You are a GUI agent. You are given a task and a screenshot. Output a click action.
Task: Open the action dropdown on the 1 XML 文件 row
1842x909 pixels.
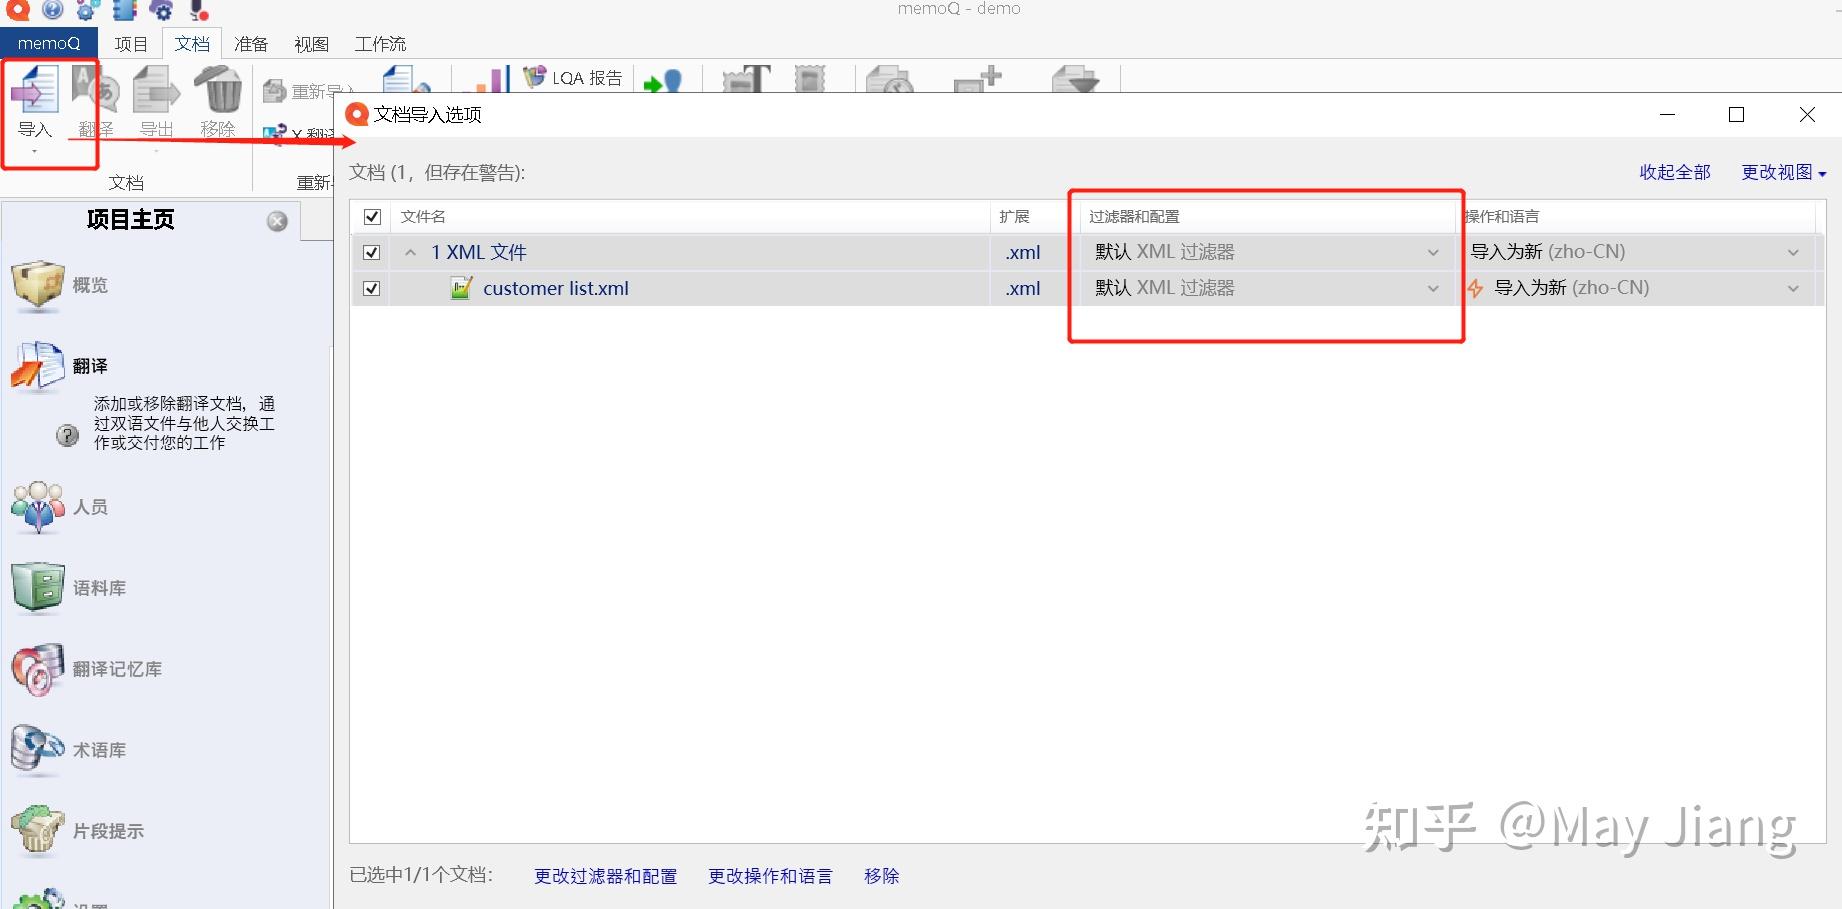[x=1793, y=252]
